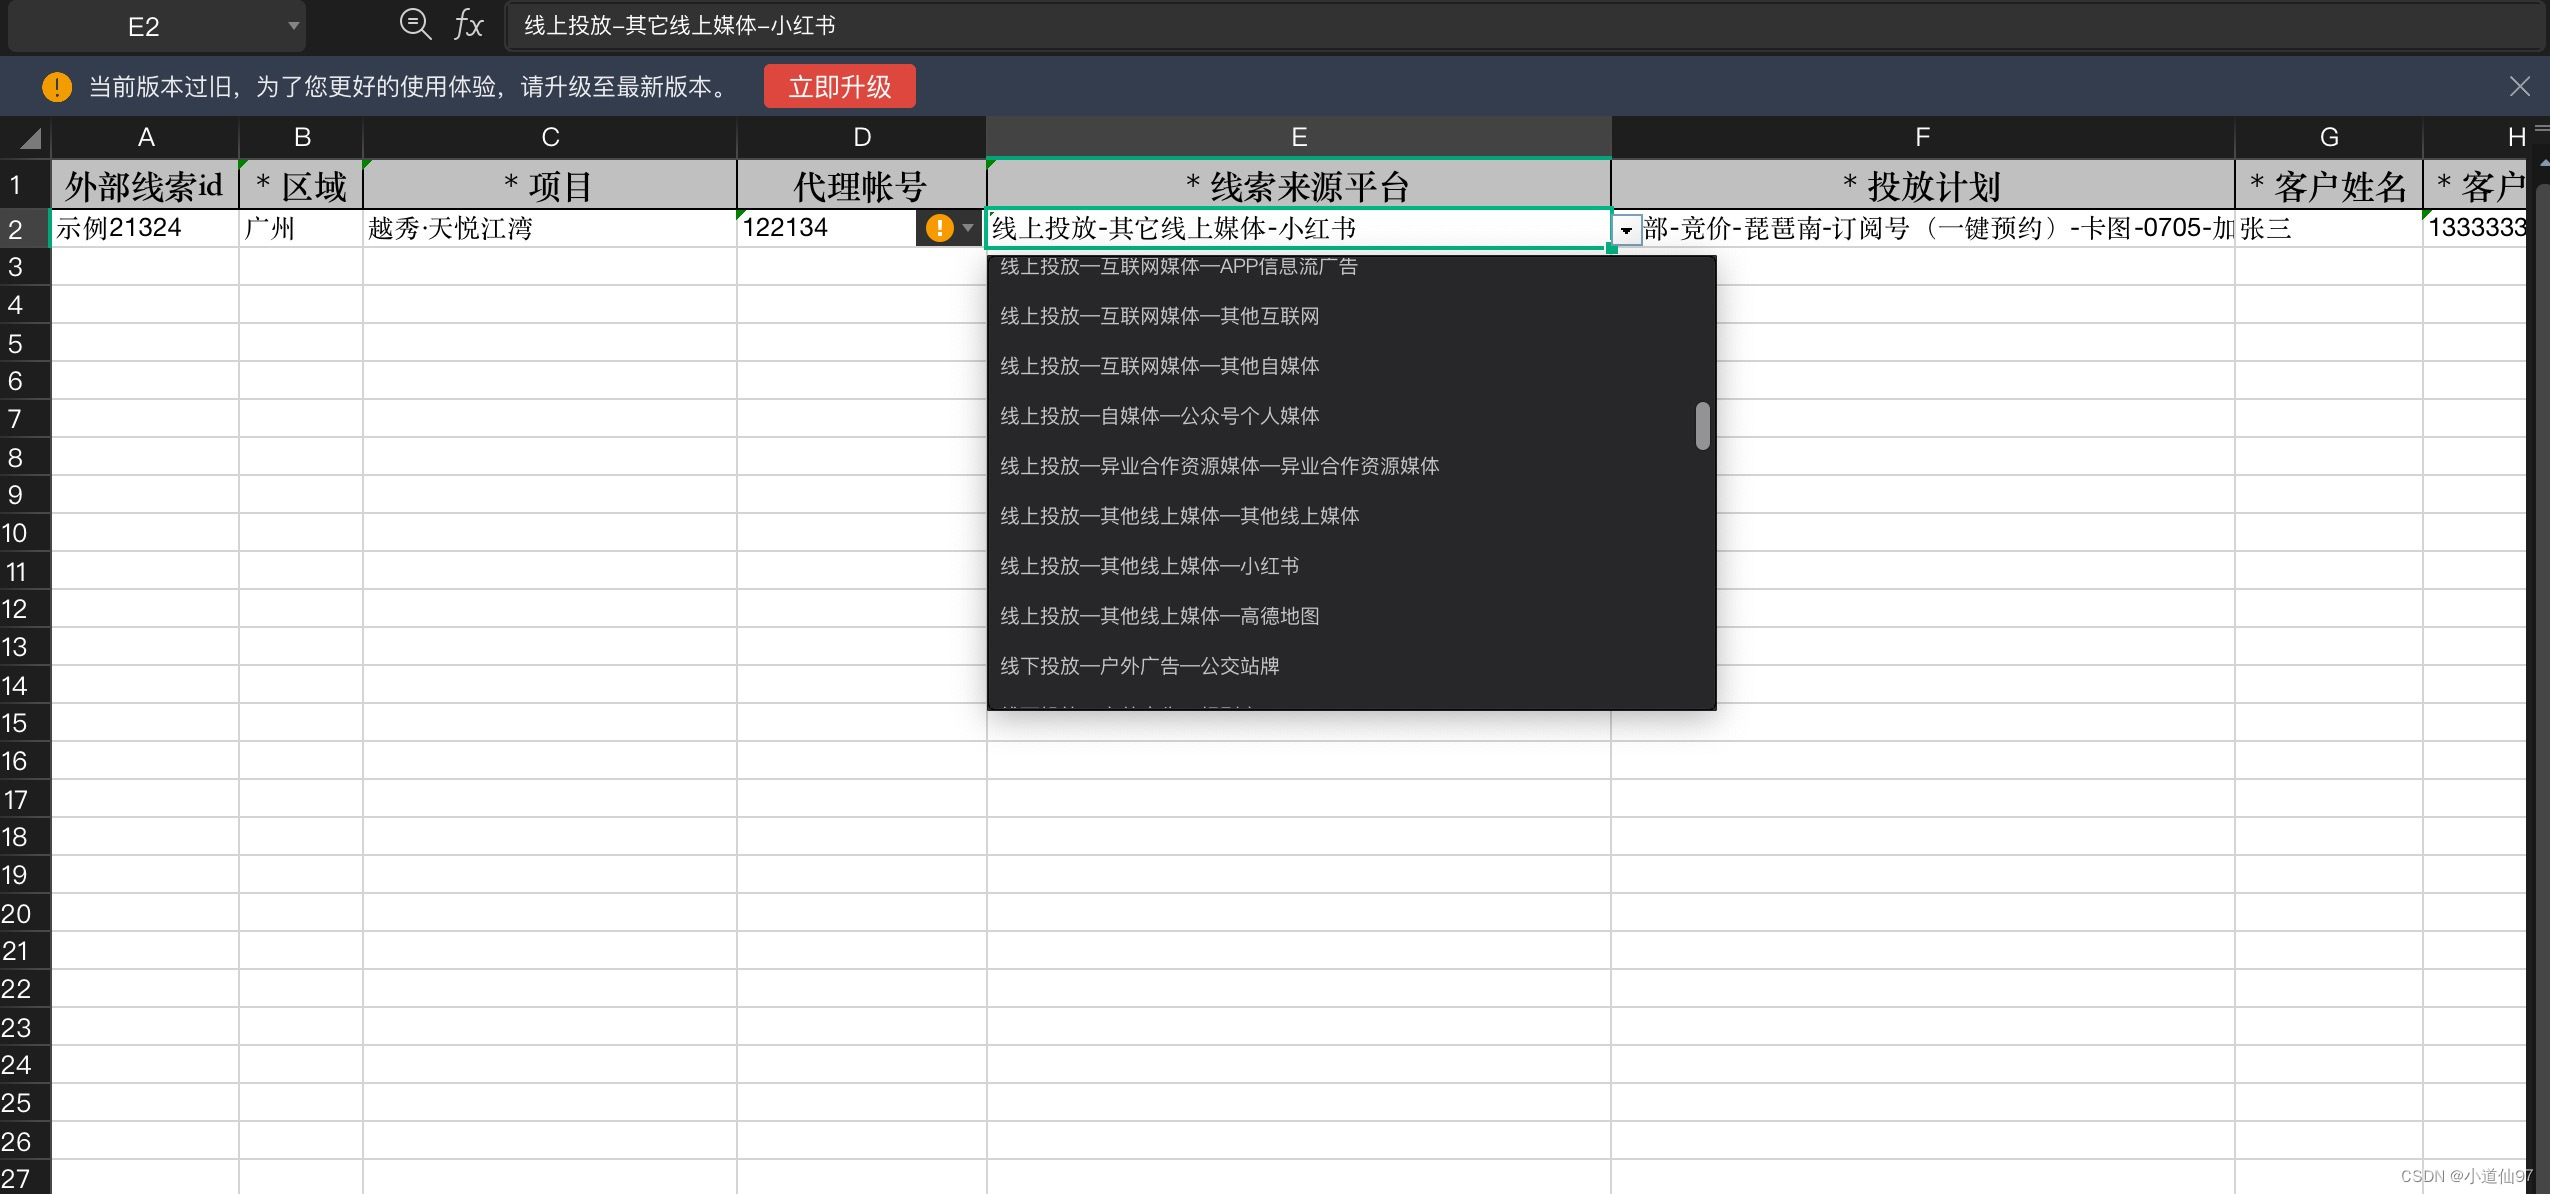The width and height of the screenshot is (2550, 1194).
Task: Choose 线上投放—其他线上媒体—高德地图 option
Action: pyautogui.click(x=1159, y=616)
